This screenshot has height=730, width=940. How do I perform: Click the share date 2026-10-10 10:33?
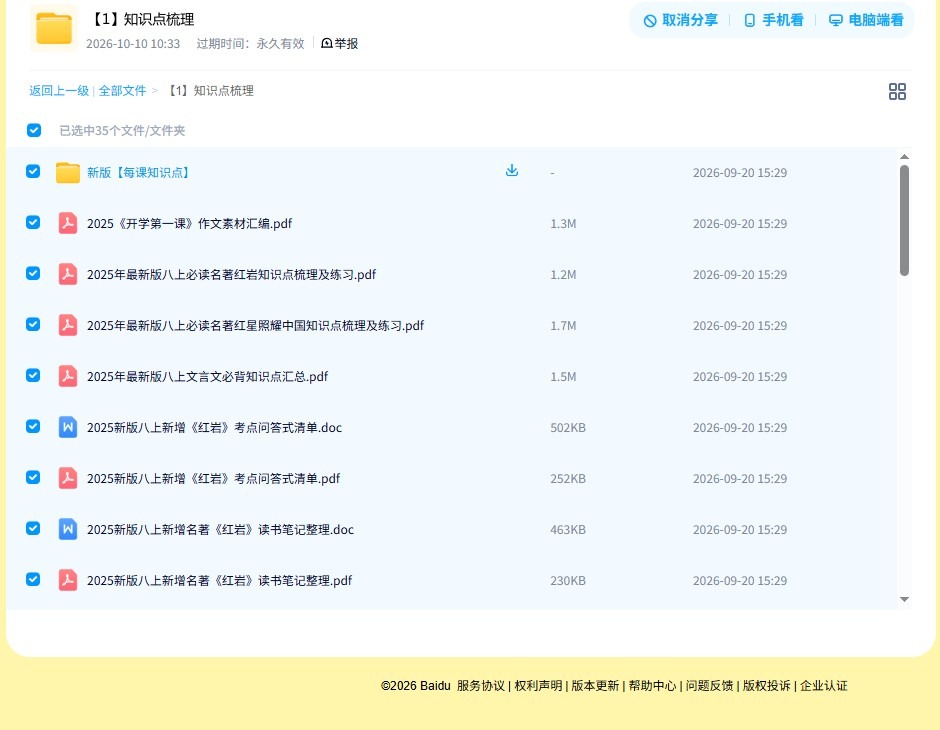pos(133,43)
